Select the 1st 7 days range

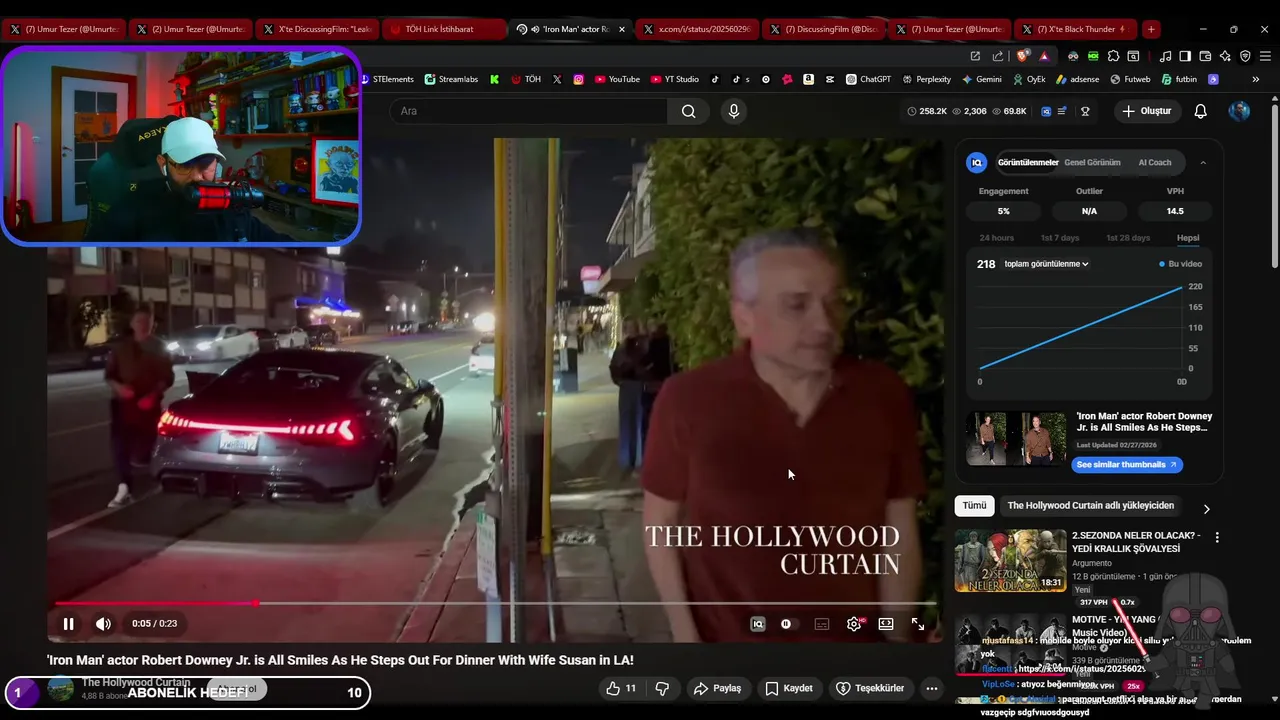pos(1060,238)
